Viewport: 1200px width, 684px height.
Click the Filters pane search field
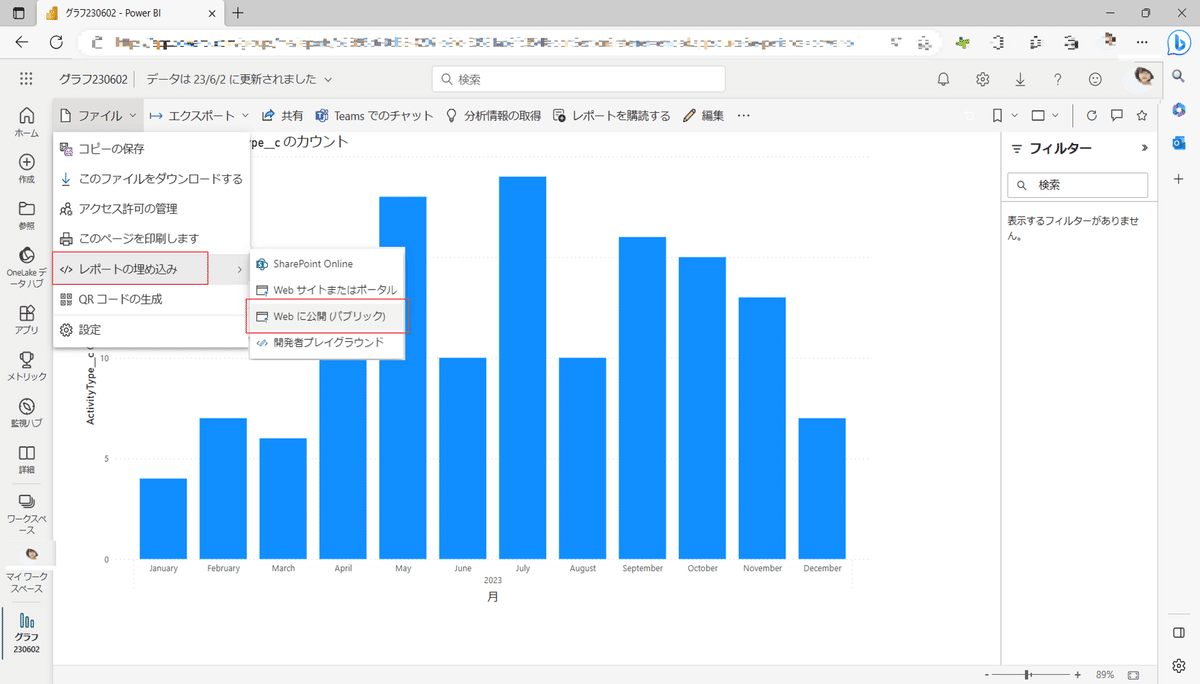pyautogui.click(x=1078, y=185)
